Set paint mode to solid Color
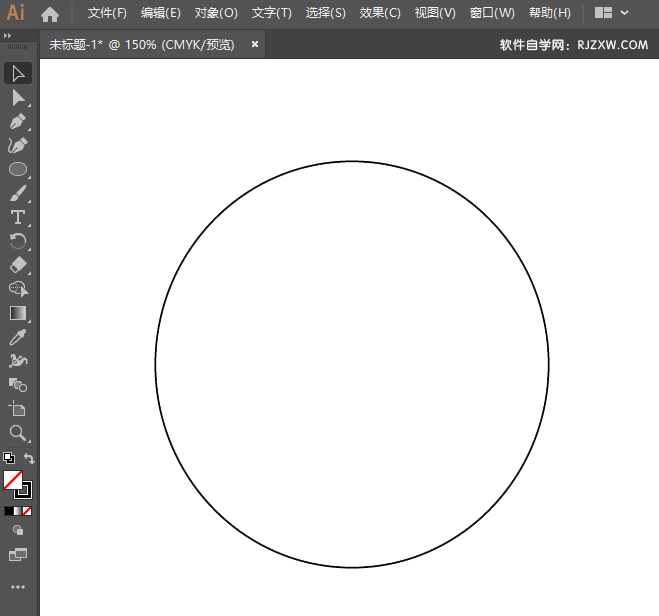 pyautogui.click(x=8, y=511)
